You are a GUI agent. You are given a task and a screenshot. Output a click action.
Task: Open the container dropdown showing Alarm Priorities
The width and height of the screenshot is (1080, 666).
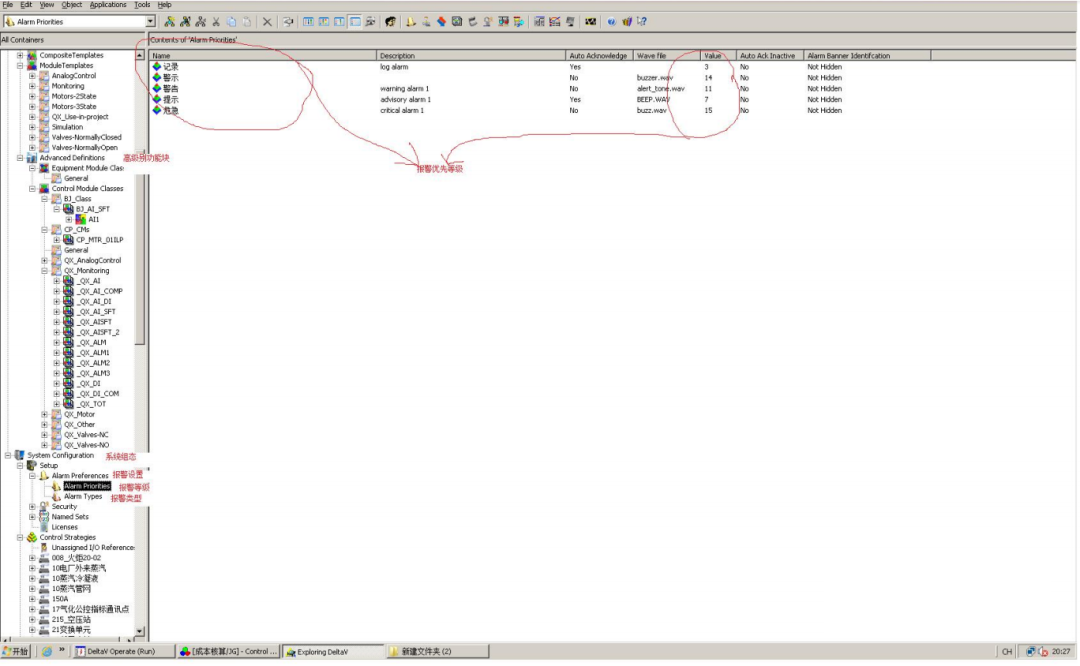click(x=150, y=21)
